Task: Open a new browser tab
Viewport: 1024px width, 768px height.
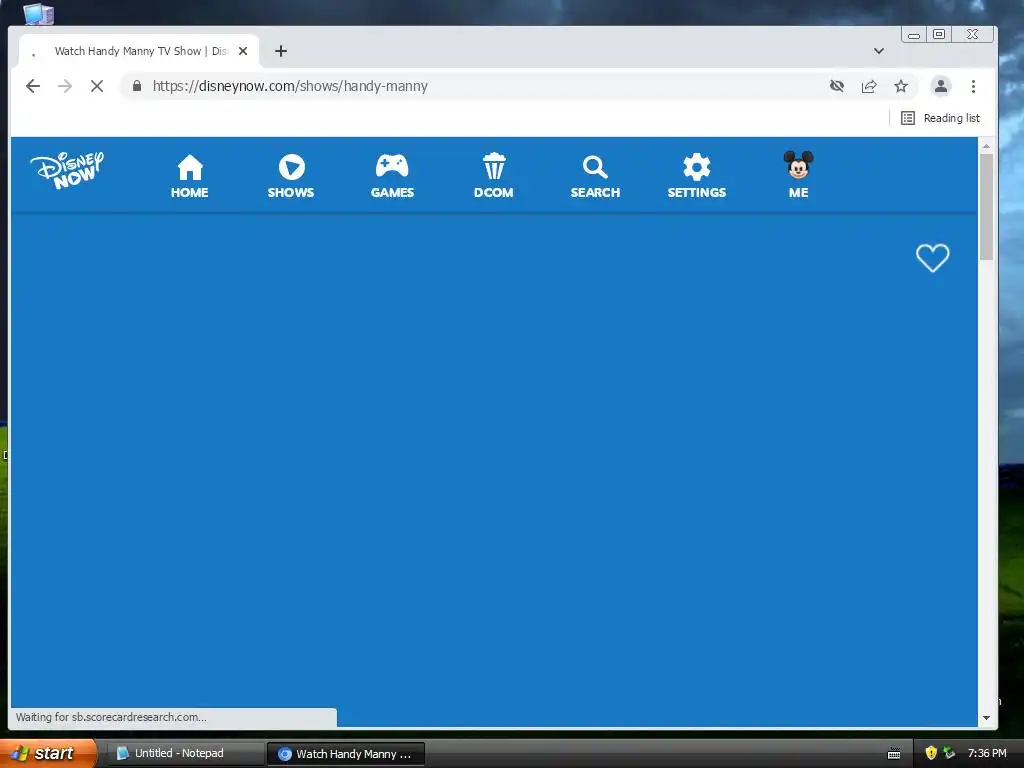Action: [x=281, y=51]
